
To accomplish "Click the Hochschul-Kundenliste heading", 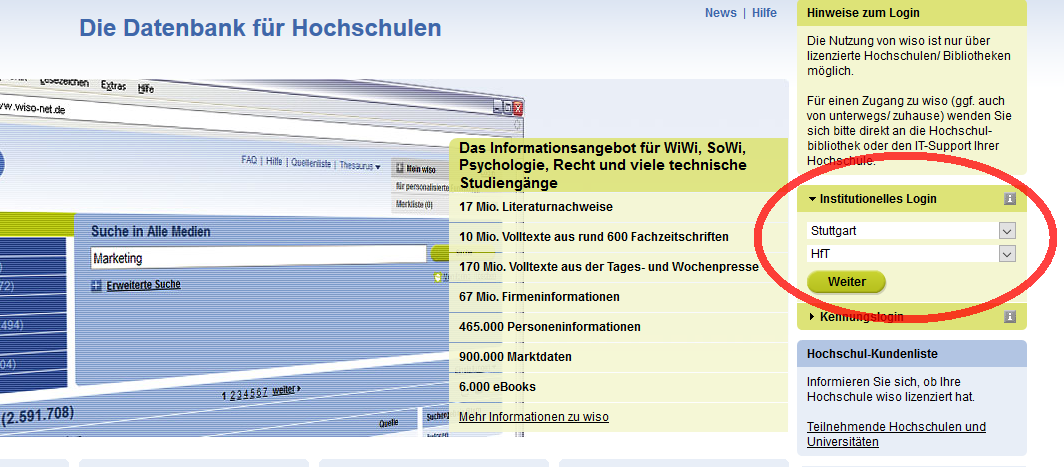I will [x=872, y=354].
